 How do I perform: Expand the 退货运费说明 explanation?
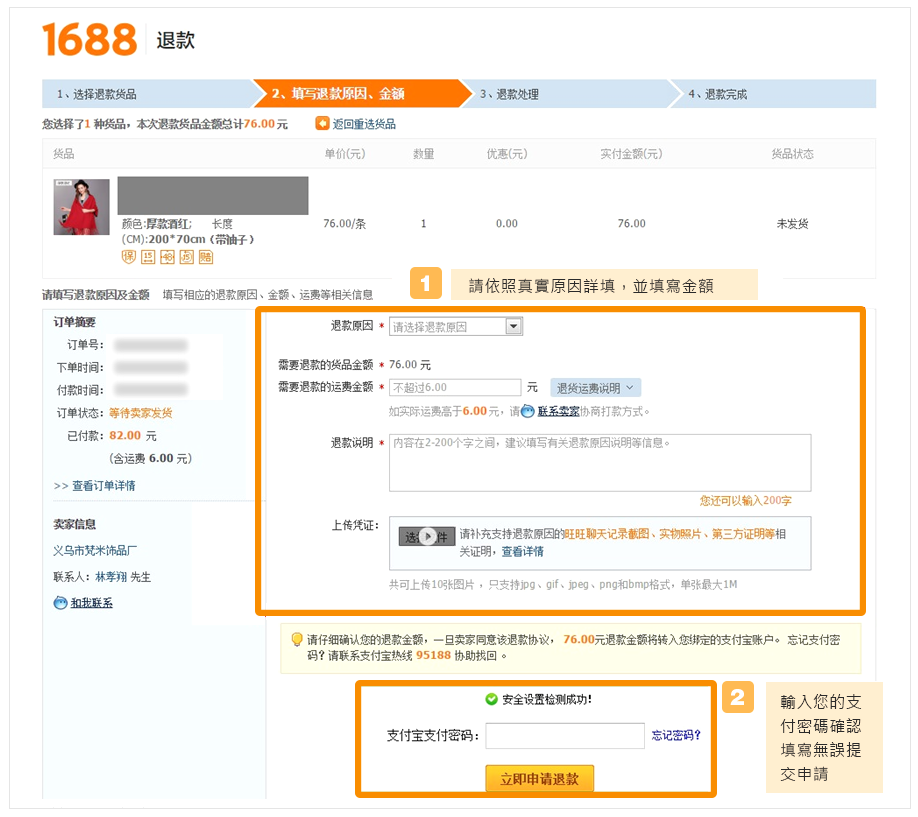[595, 388]
